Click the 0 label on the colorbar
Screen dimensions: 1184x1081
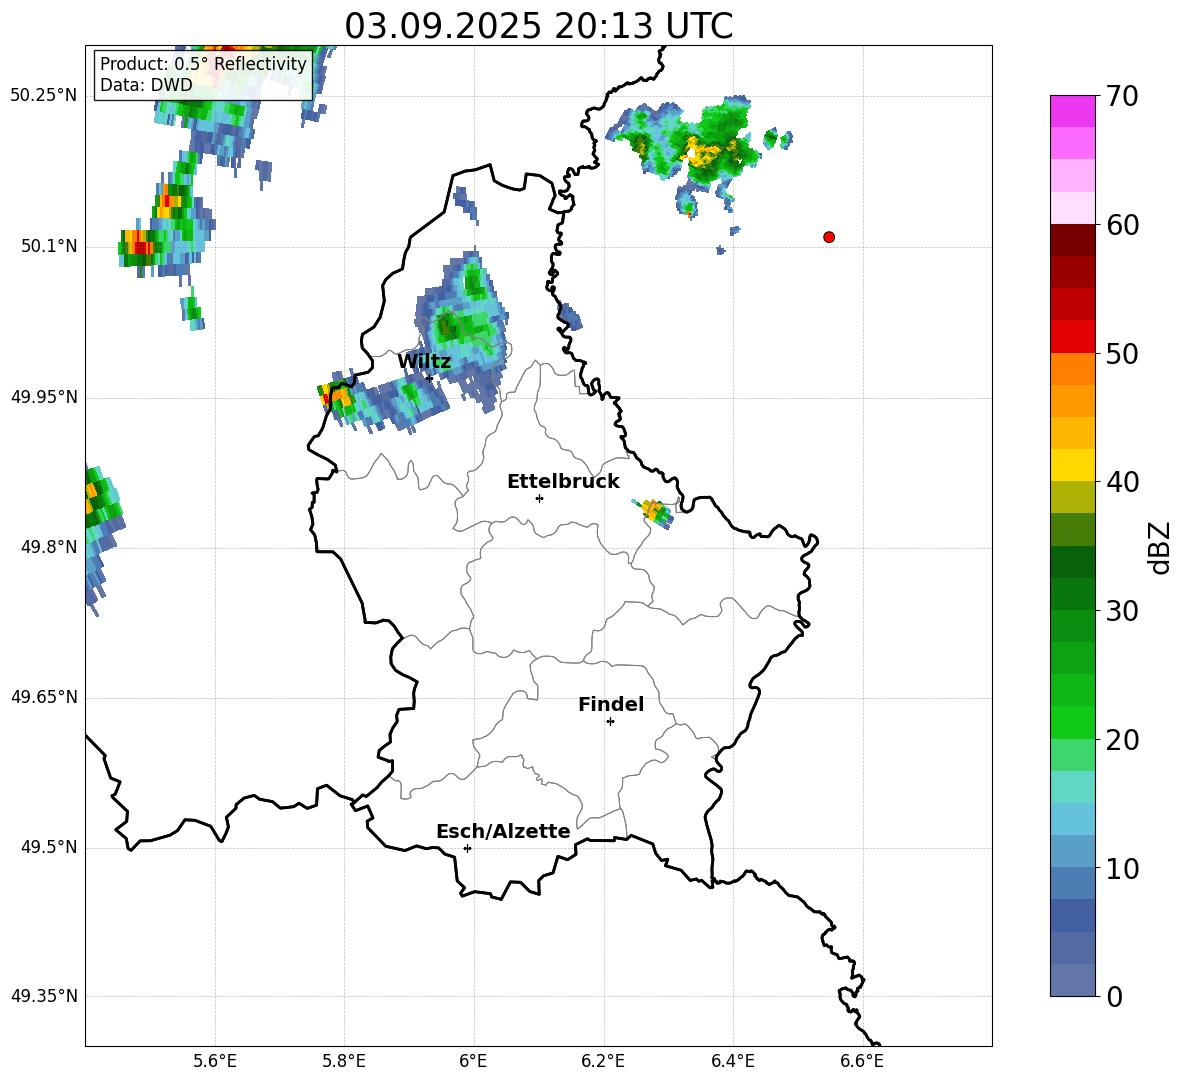pyautogui.click(x=1114, y=997)
